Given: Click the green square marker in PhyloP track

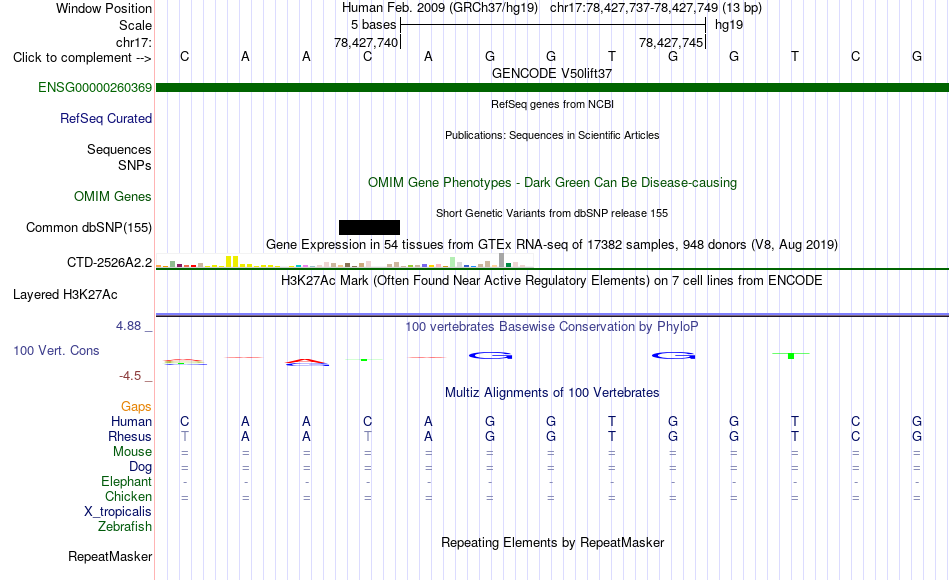Looking at the screenshot, I should pyautogui.click(x=791, y=356).
